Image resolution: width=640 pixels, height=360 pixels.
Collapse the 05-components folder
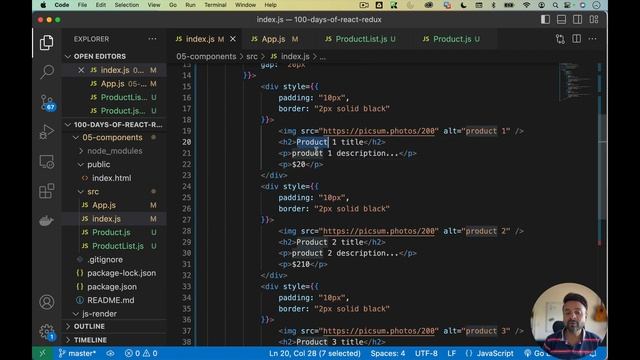[x=76, y=138]
